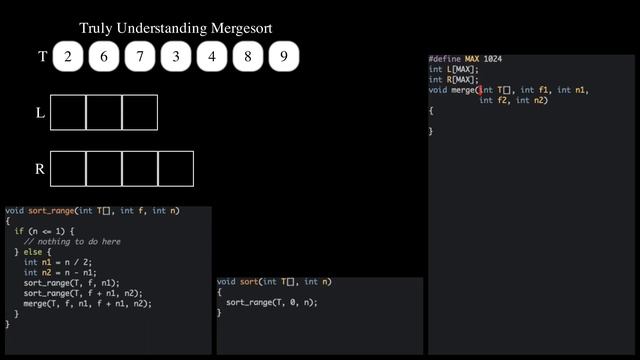Click the 'sort_range(T, f, n1);' call
Viewport: 640px width, 360px height.
click(71, 283)
